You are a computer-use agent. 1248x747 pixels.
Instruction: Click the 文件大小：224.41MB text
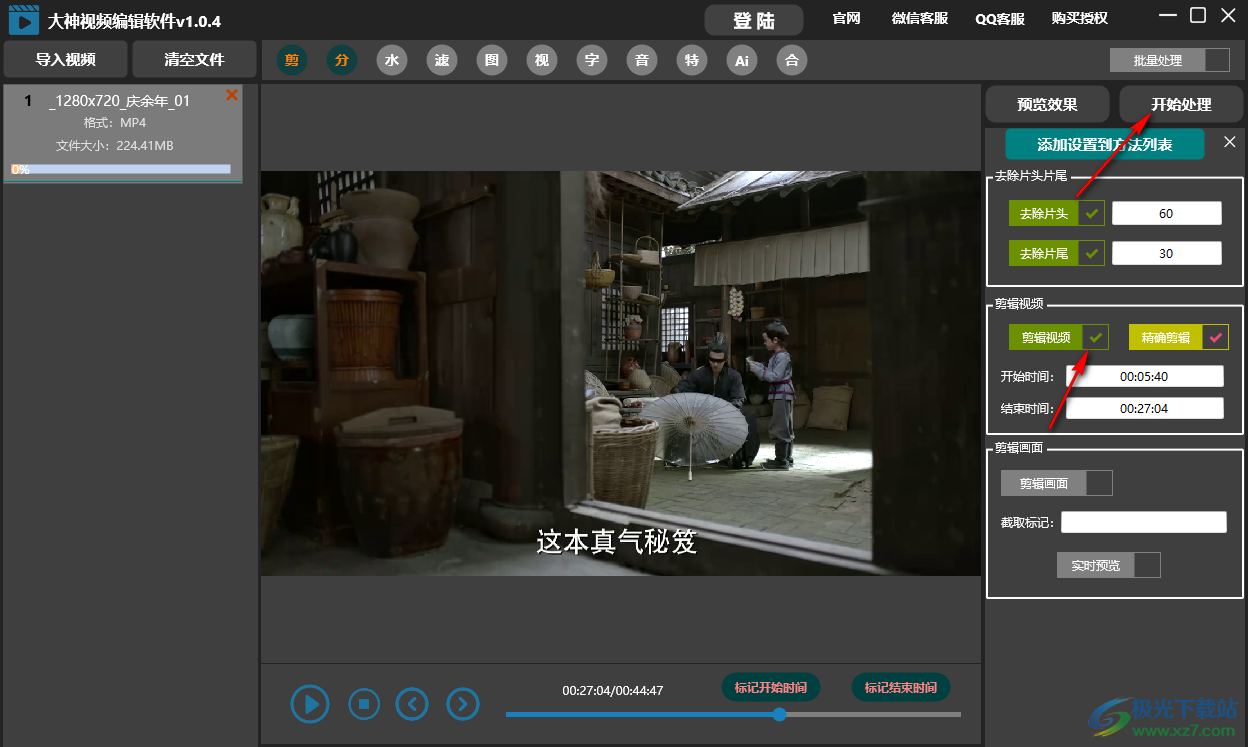click(x=115, y=146)
